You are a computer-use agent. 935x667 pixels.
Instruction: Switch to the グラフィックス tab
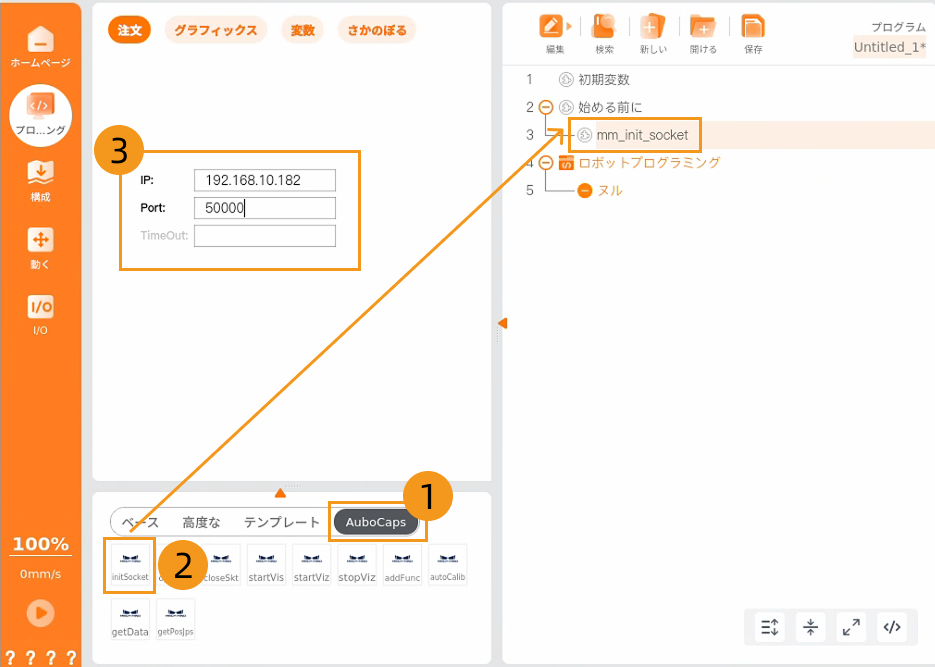point(215,30)
